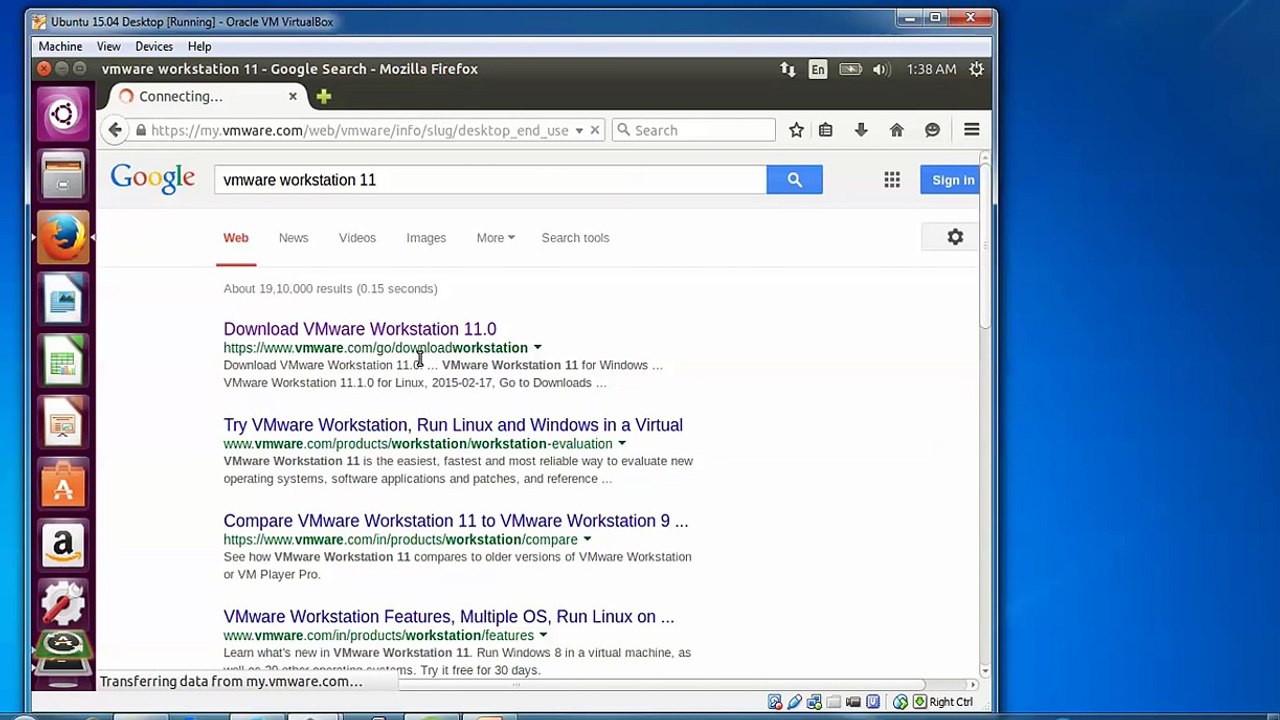Click VirtualBox shared folders icon
1280x720 pixels.
[x=833, y=702]
